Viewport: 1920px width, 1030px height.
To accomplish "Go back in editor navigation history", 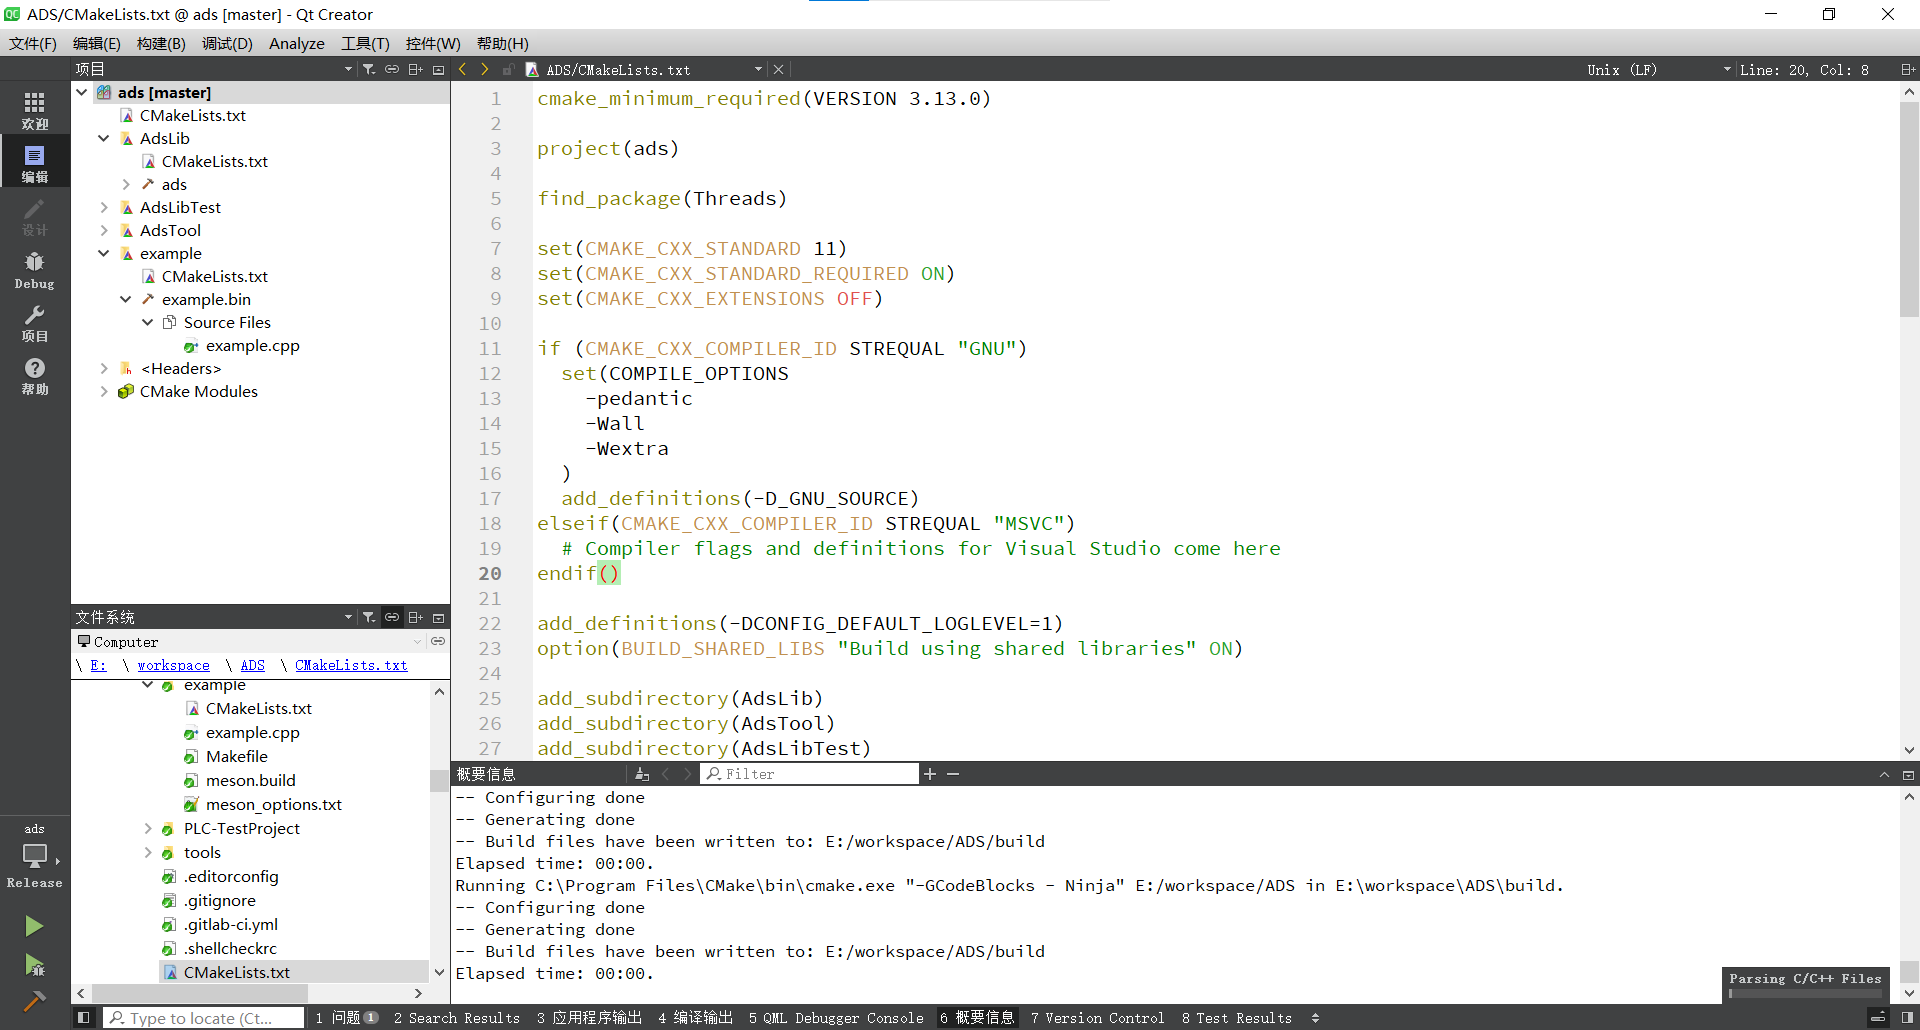I will [x=462, y=70].
